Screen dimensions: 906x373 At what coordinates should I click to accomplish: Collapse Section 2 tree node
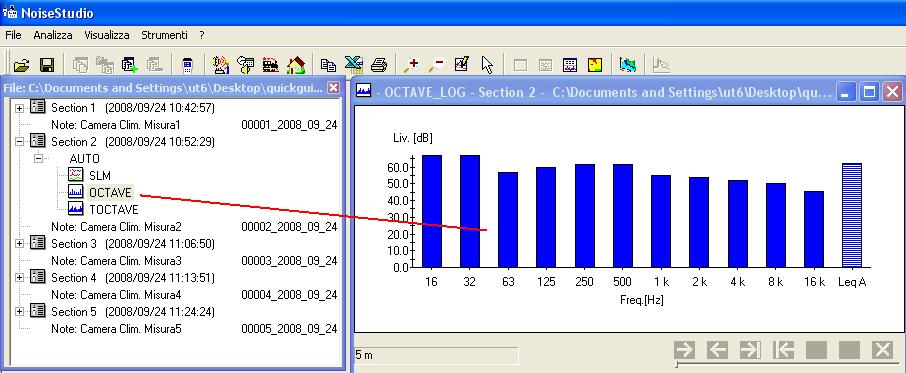click(x=20, y=141)
